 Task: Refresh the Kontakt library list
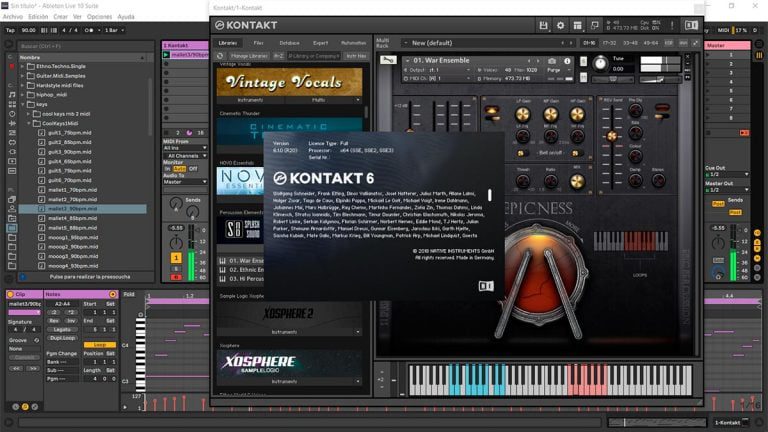(x=220, y=56)
